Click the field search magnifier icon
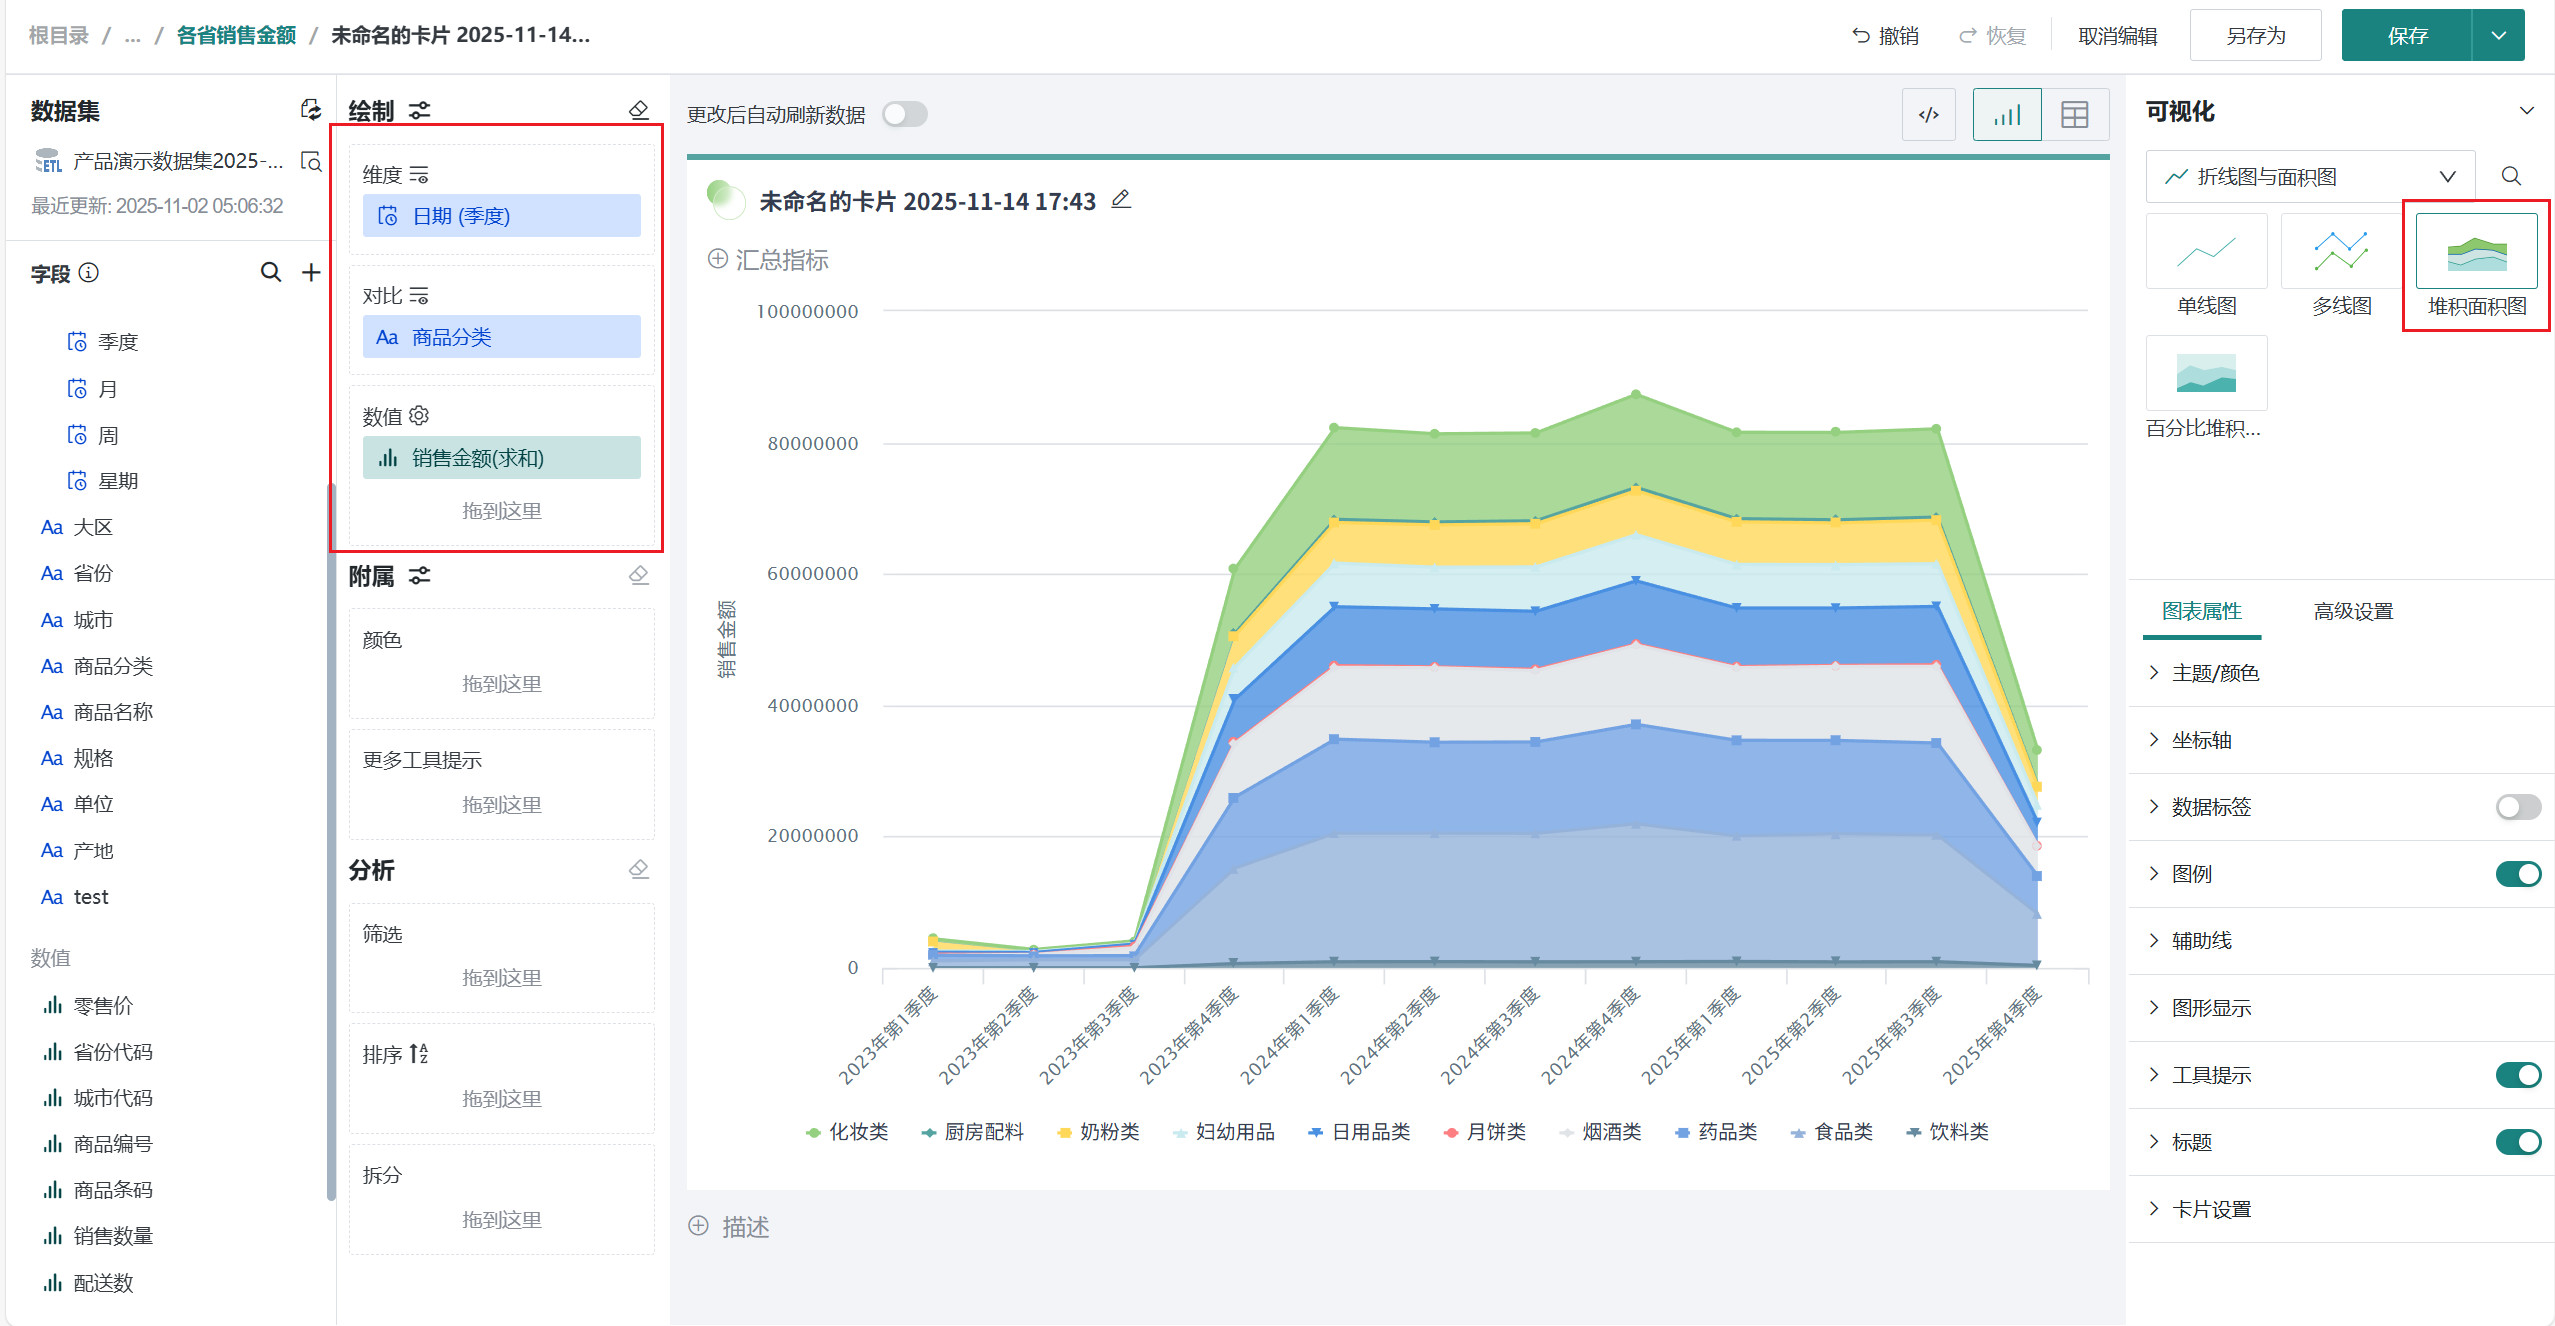 (x=270, y=273)
